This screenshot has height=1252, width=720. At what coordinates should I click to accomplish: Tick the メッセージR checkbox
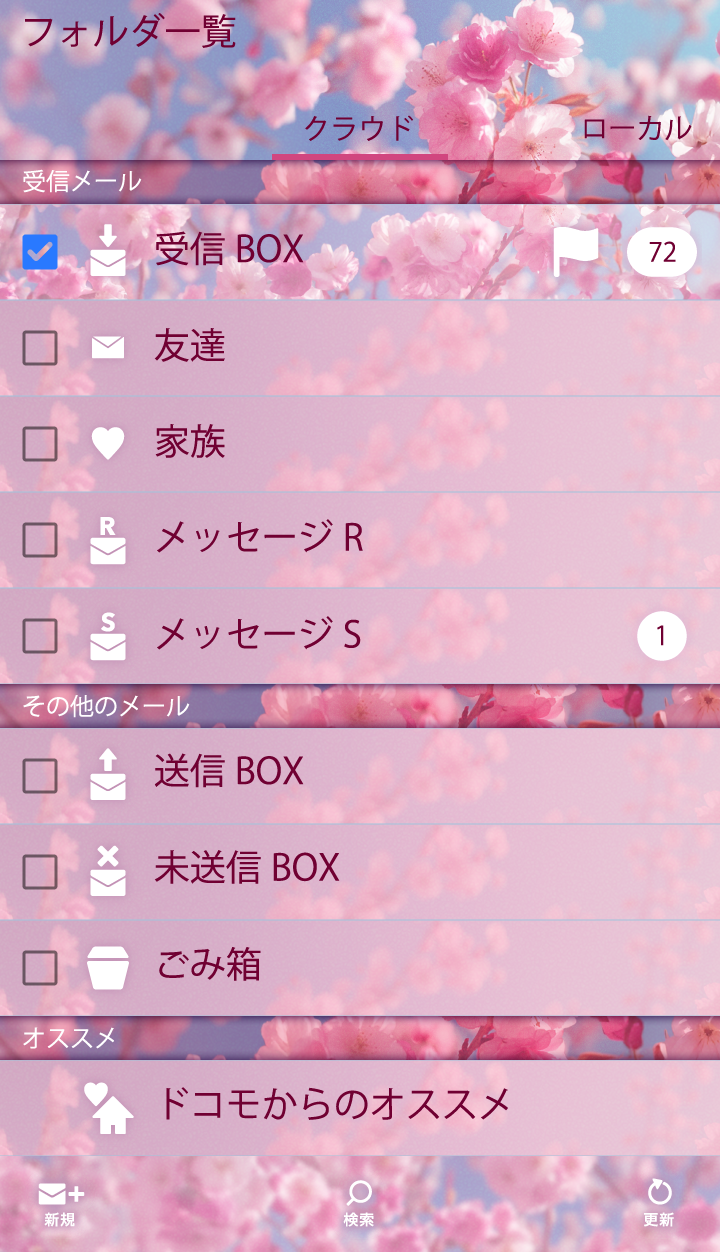(40, 540)
